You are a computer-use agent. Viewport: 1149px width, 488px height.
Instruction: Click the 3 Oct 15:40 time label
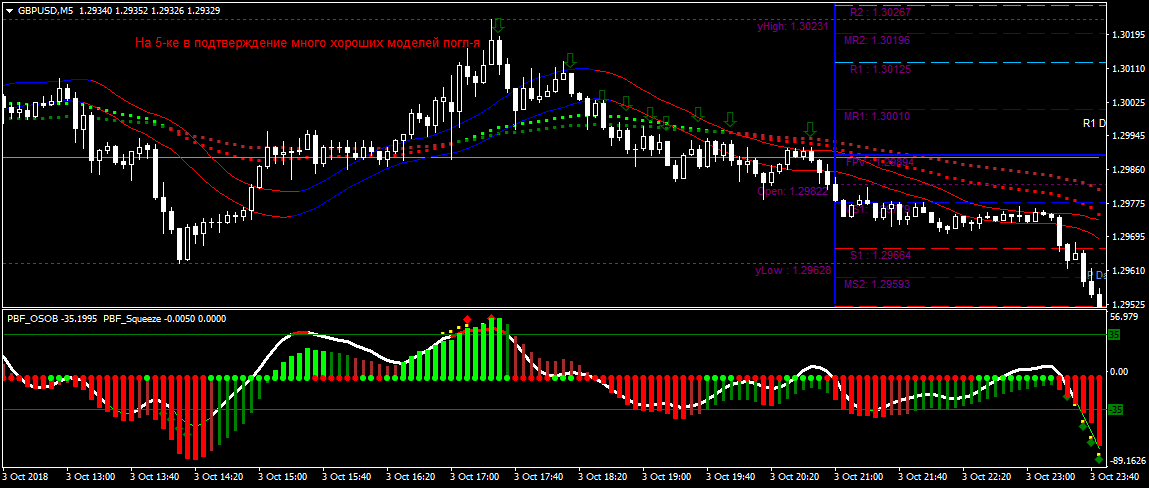click(348, 476)
